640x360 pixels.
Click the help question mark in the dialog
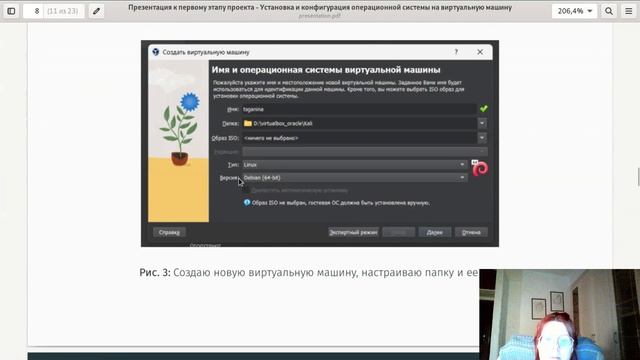456,52
